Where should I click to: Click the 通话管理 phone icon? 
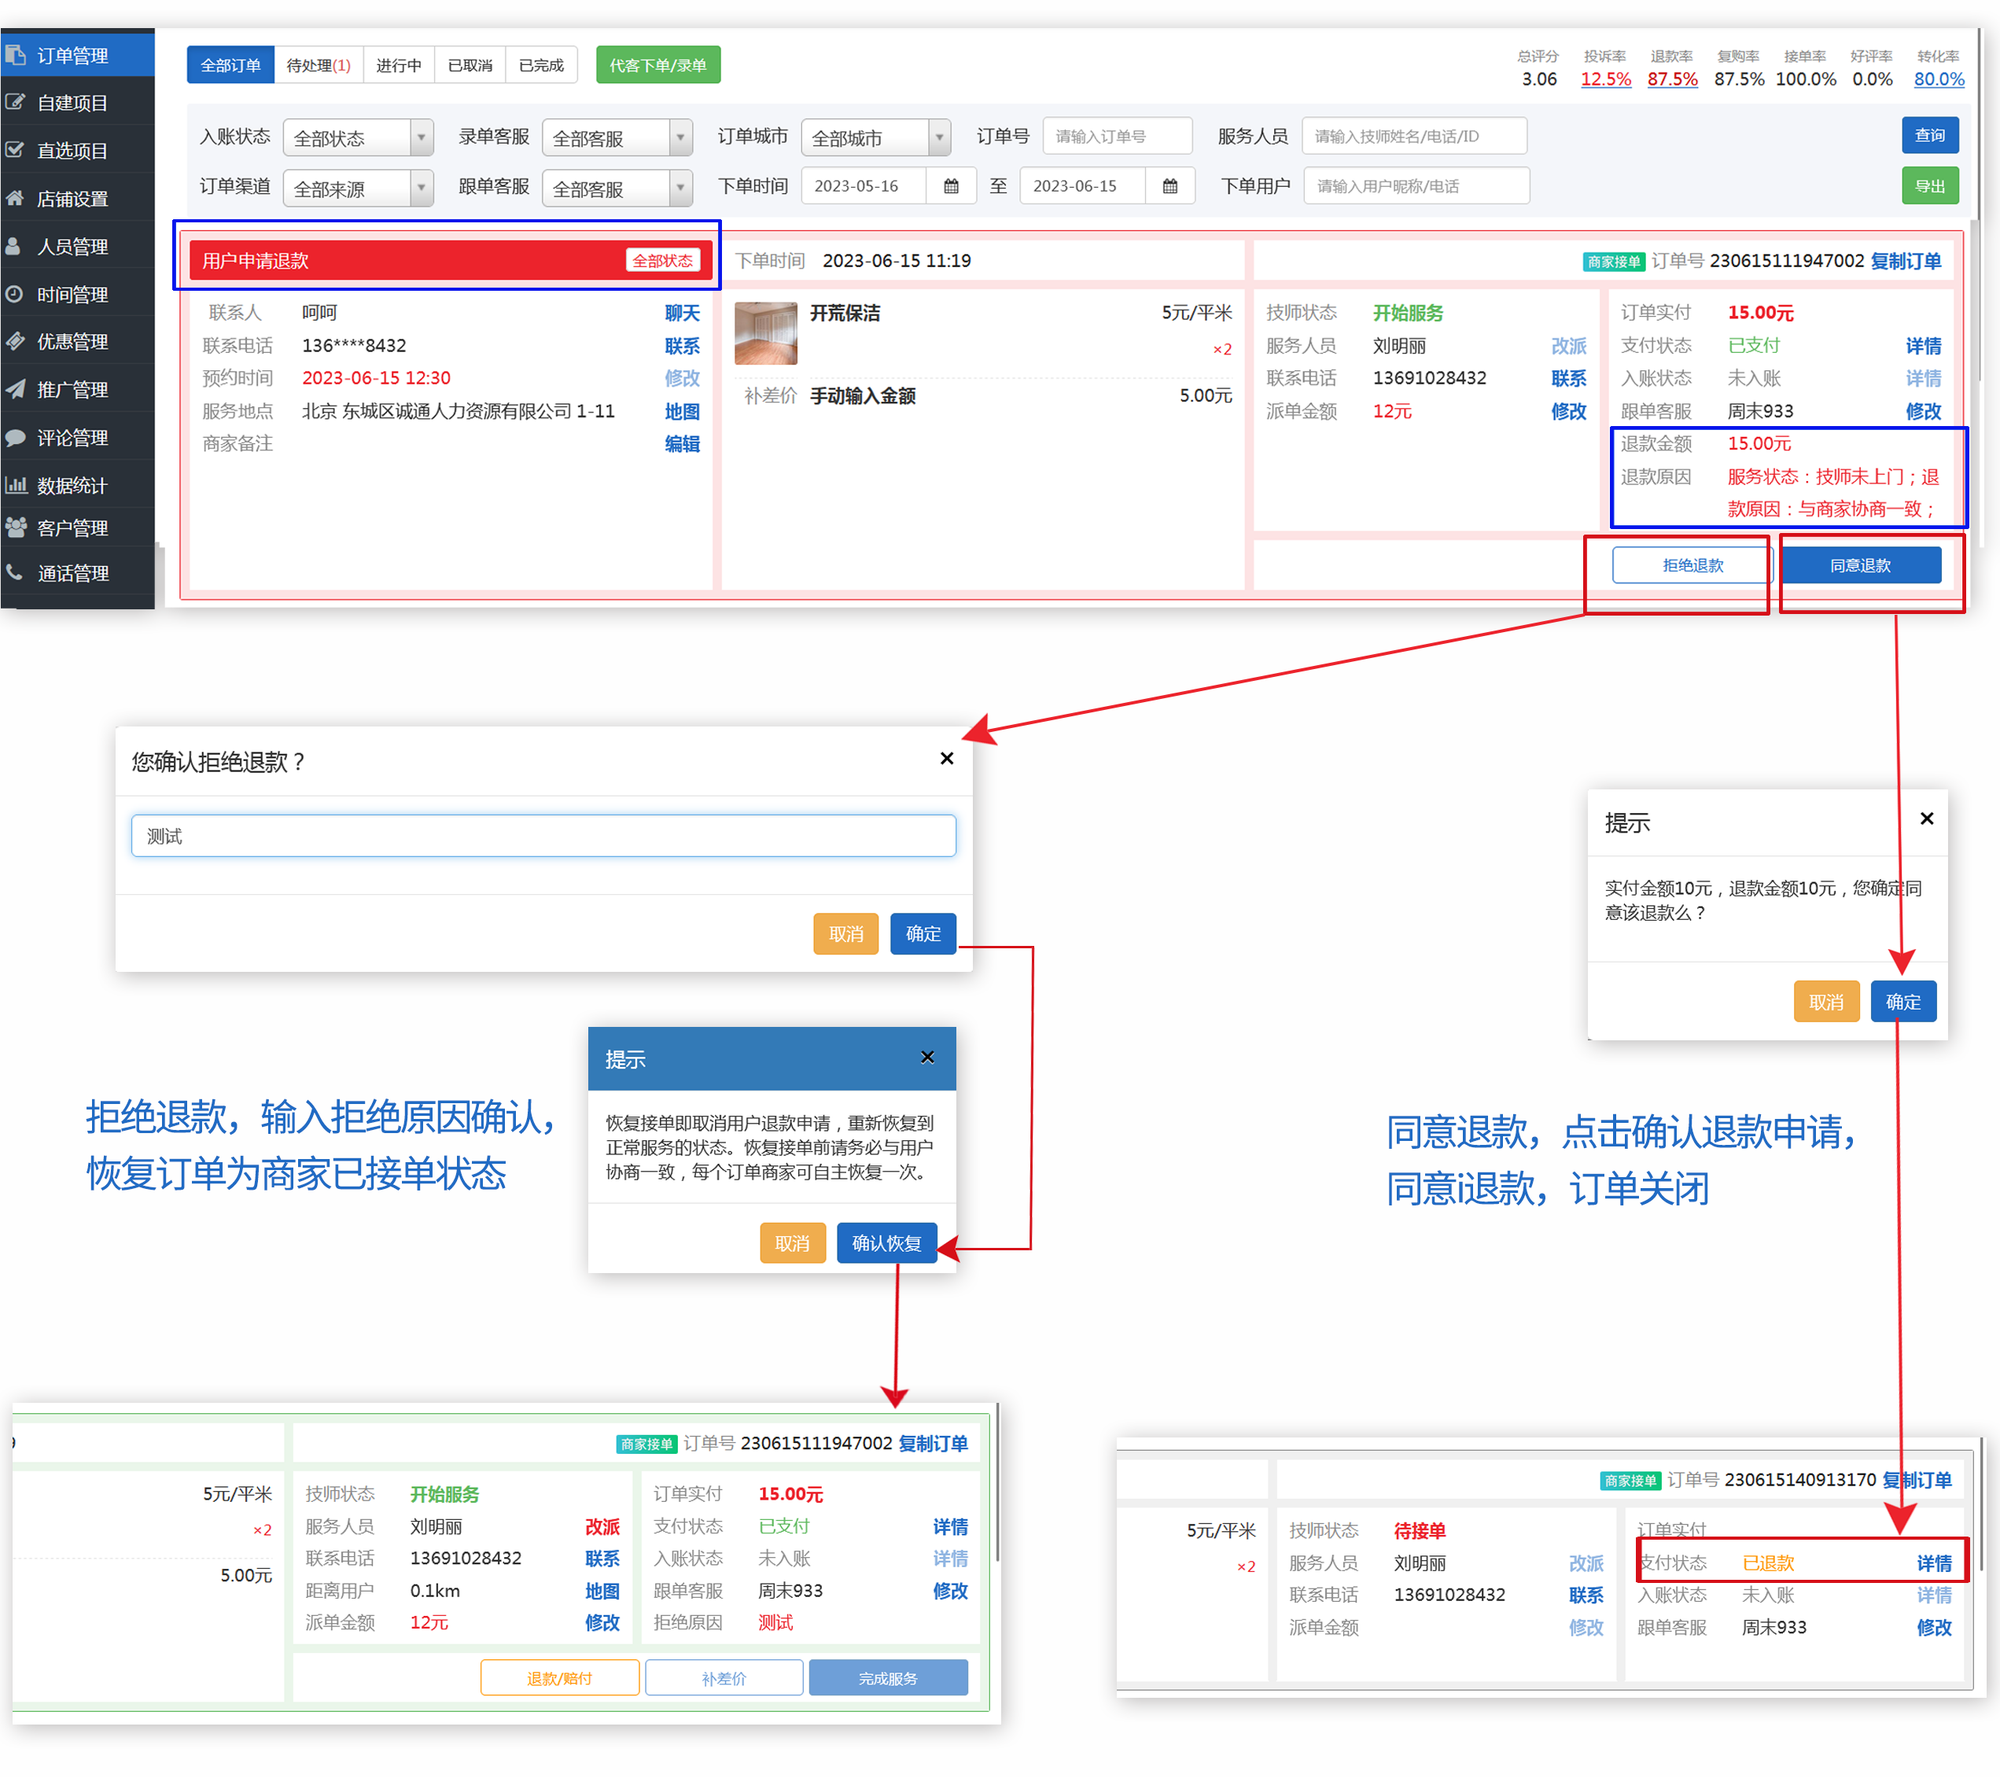click(15, 572)
